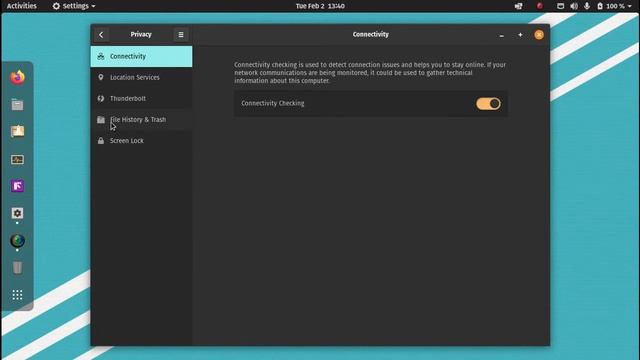The image size is (640, 360).
Task: Open File History & Trash panel
Action: 141,120
